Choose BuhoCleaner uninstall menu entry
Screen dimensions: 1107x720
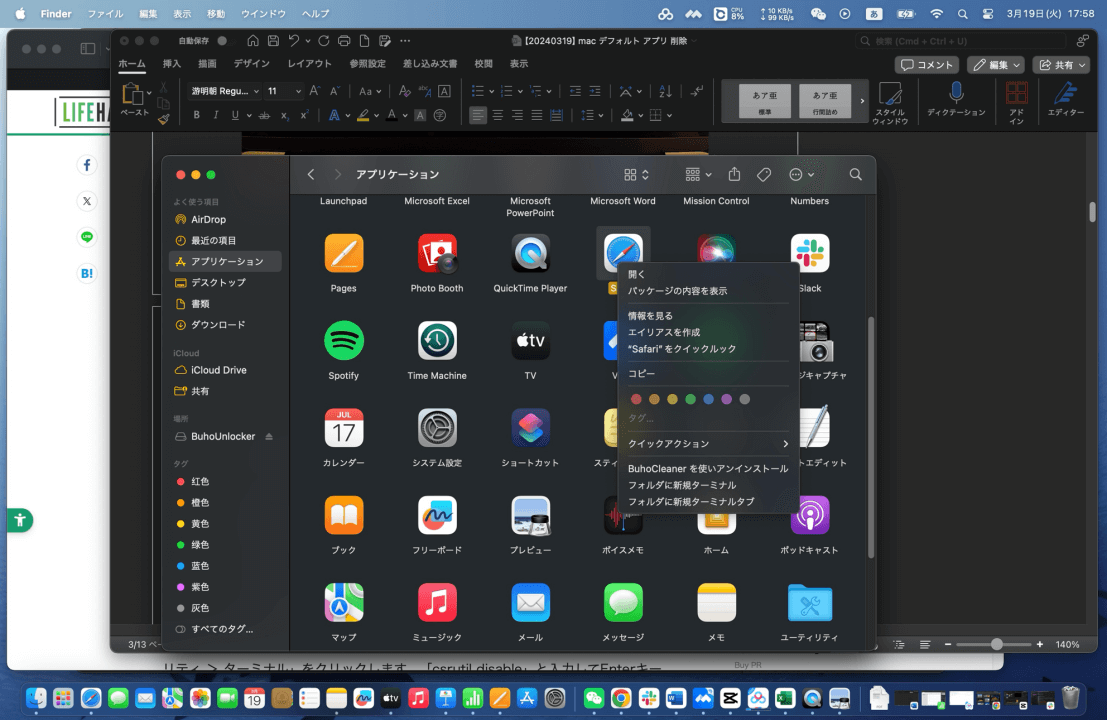click(707, 469)
